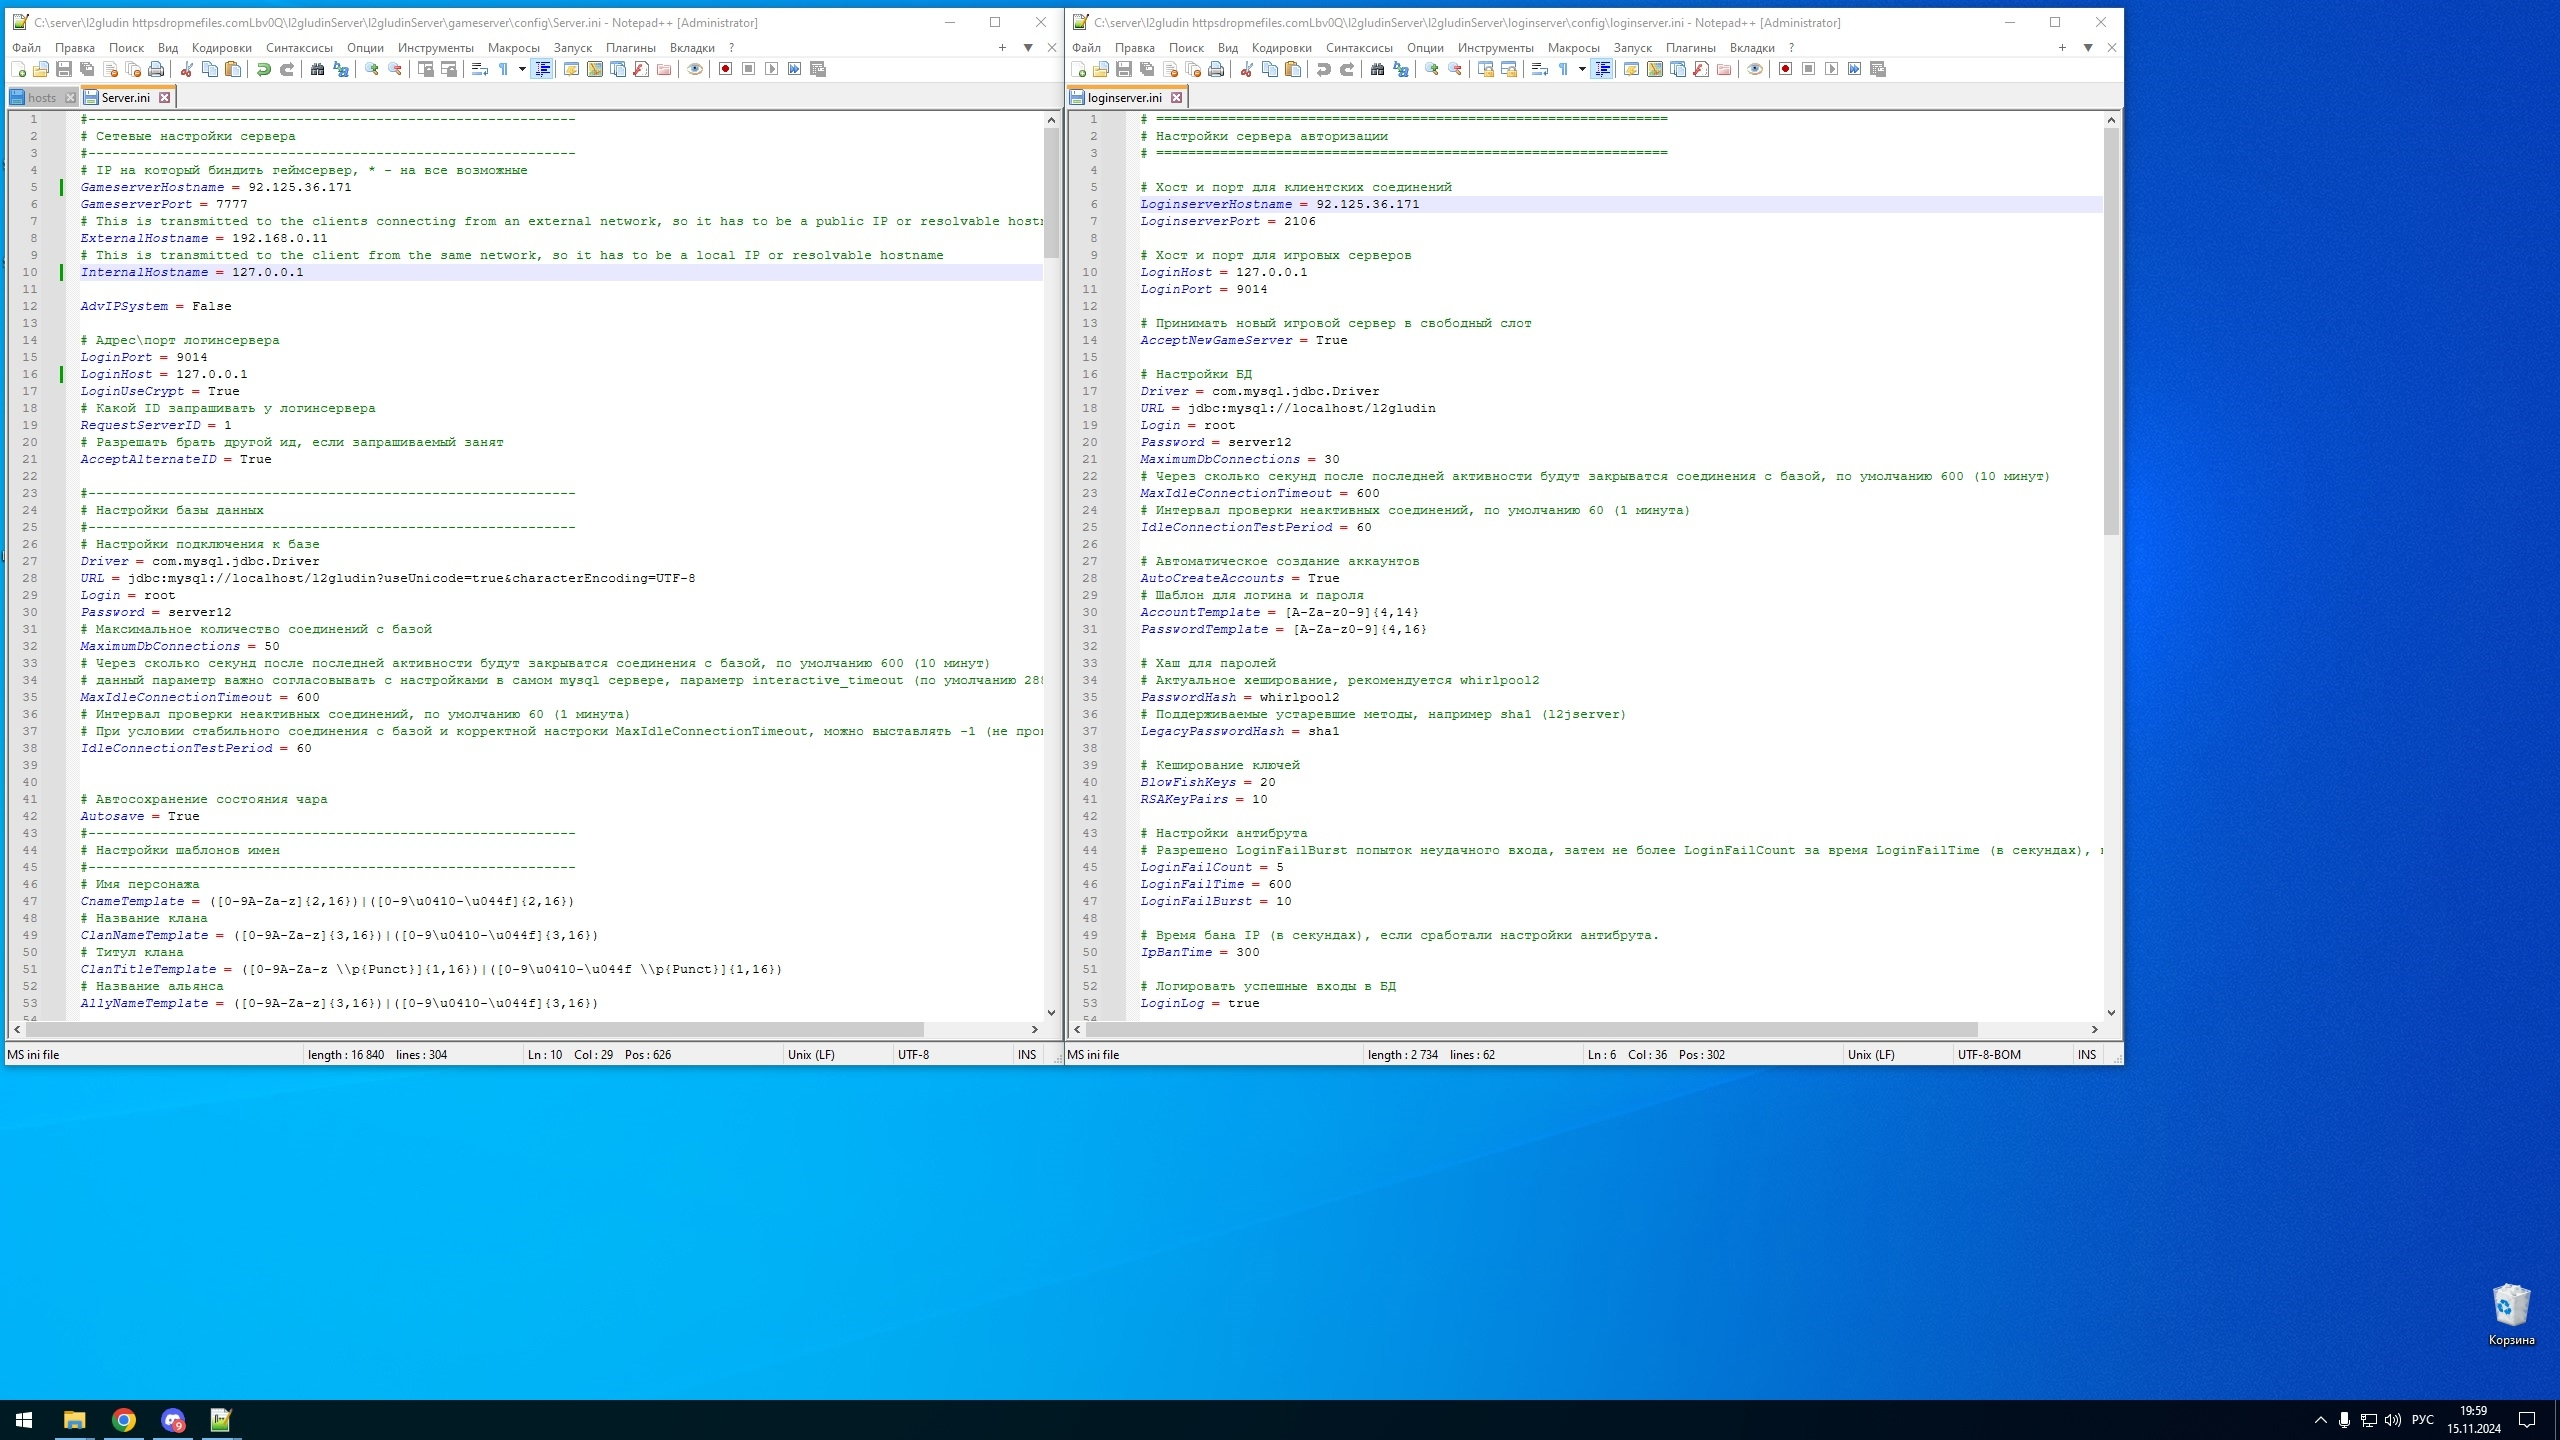The image size is (2560, 1440).
Task: Zoom out using Server.ini window toolbar icon
Action: tap(395, 69)
